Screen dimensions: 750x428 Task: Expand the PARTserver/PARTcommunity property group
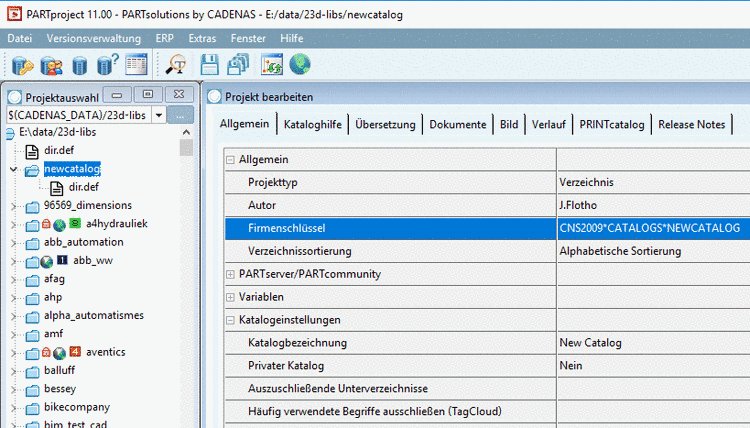pyautogui.click(x=230, y=274)
